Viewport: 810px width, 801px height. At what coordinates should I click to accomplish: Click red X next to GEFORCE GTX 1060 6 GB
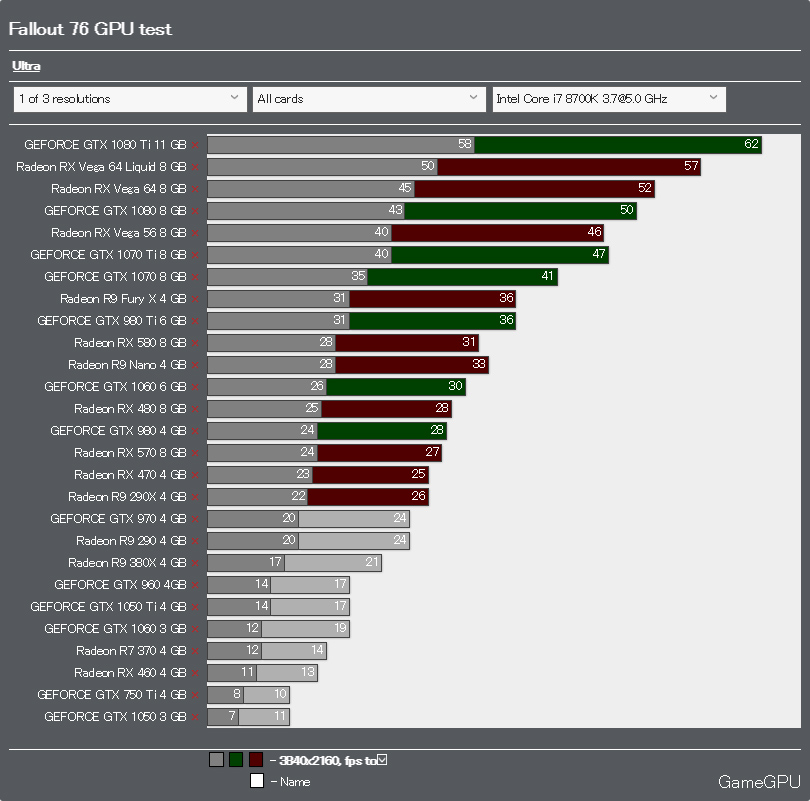pyautogui.click(x=195, y=387)
